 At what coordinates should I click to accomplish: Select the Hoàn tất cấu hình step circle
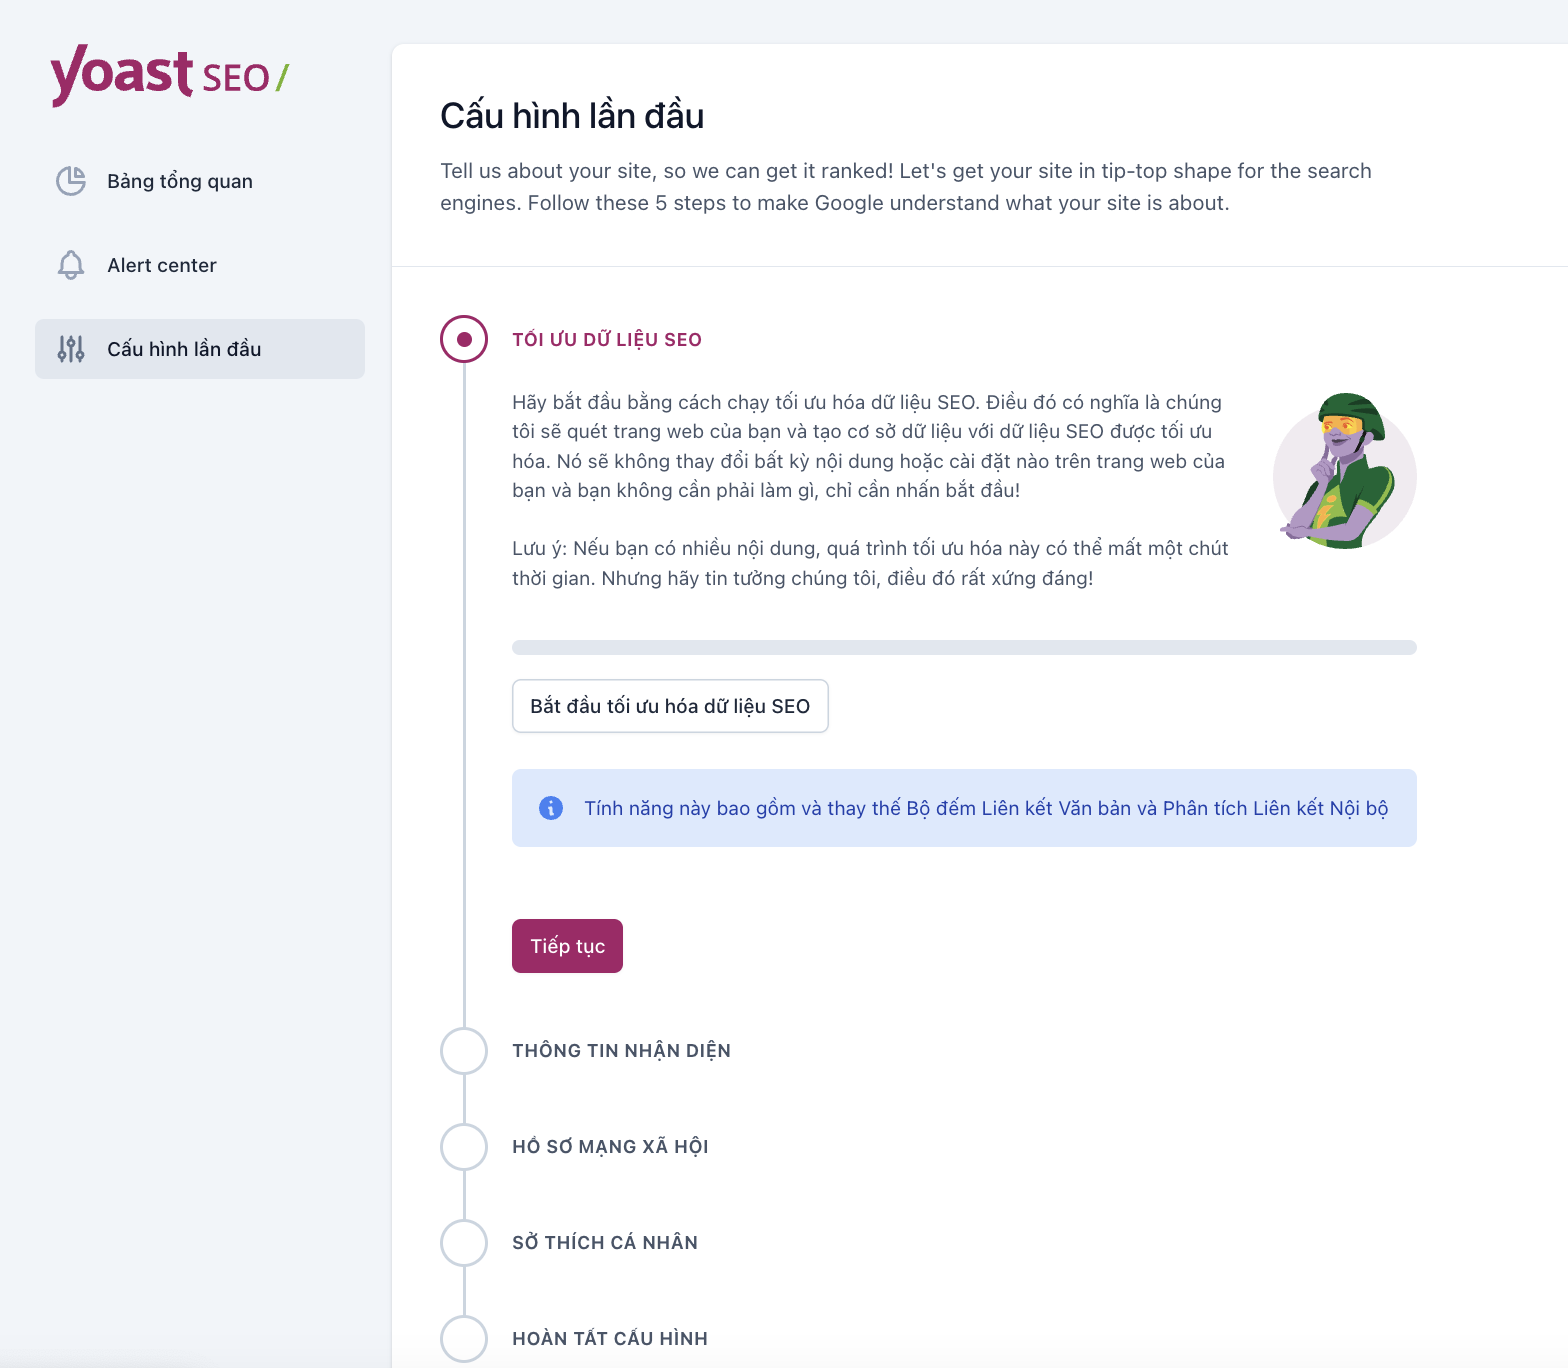(464, 1338)
